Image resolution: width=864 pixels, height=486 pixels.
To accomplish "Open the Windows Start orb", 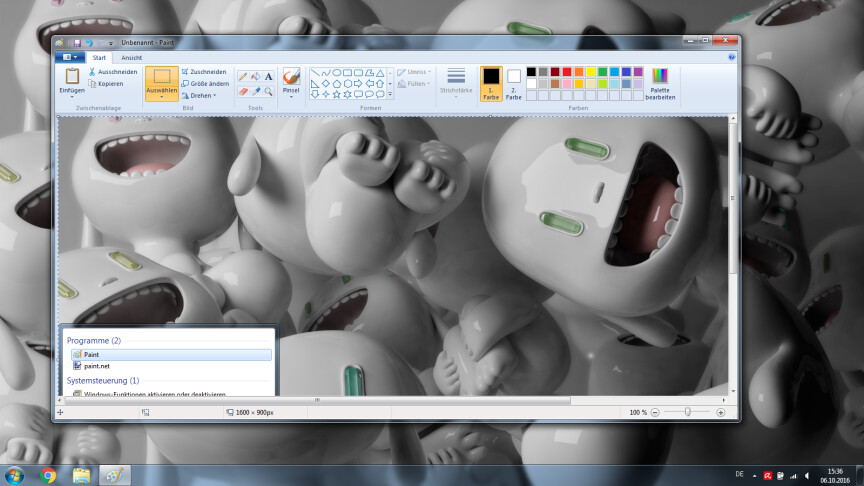I will point(13,475).
